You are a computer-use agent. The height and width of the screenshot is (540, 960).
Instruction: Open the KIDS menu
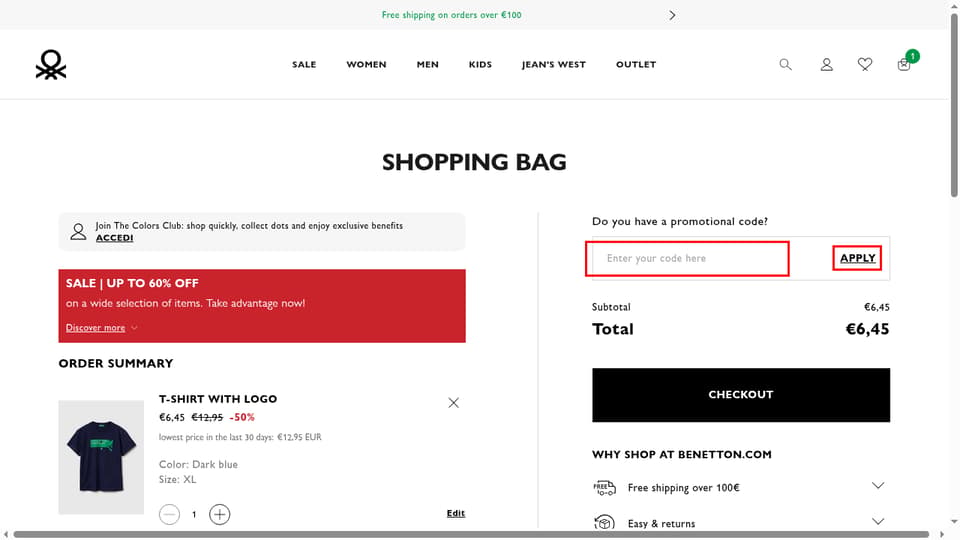tap(480, 64)
